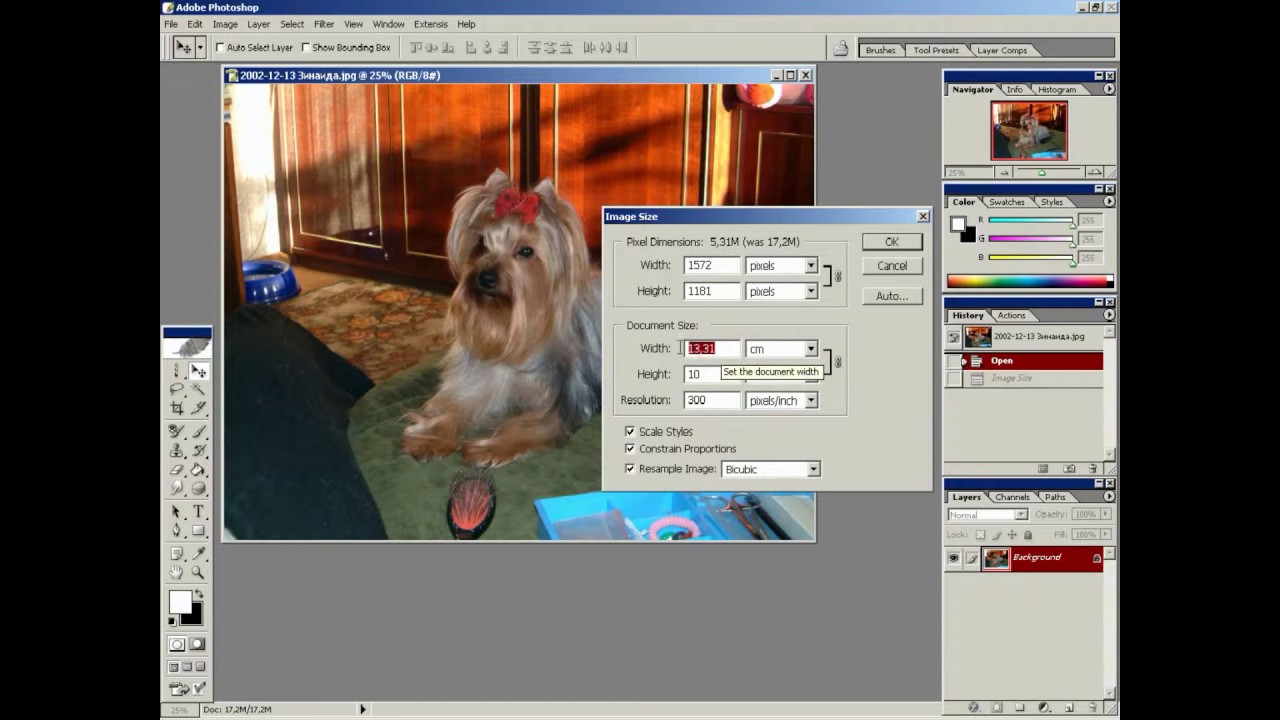The width and height of the screenshot is (1280, 720).
Task: Delete layer with Layers panel trash icon
Action: (1093, 707)
